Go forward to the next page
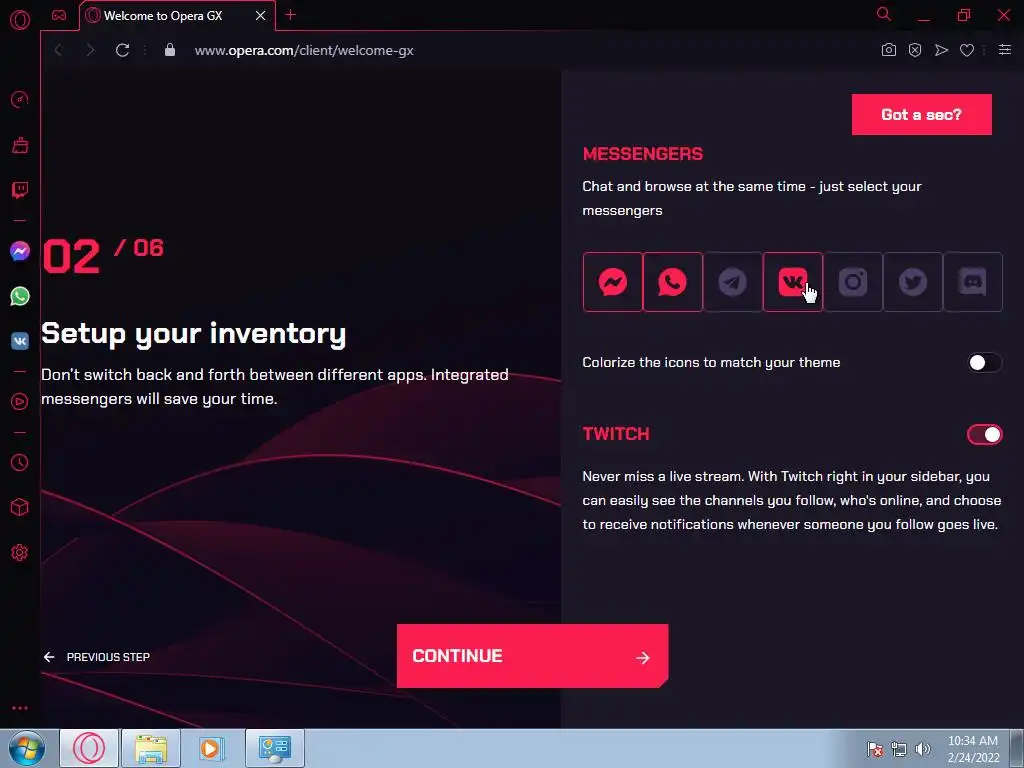 [x=90, y=50]
